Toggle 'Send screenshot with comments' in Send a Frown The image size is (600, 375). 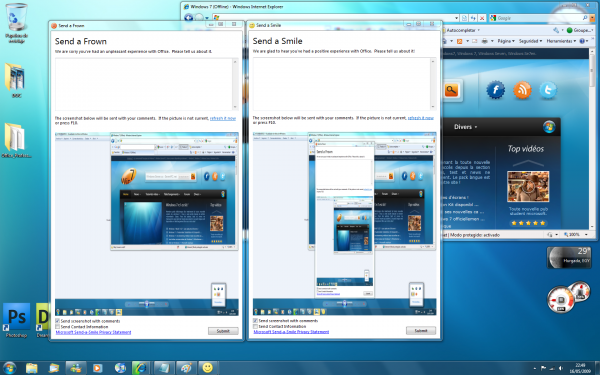coord(58,321)
